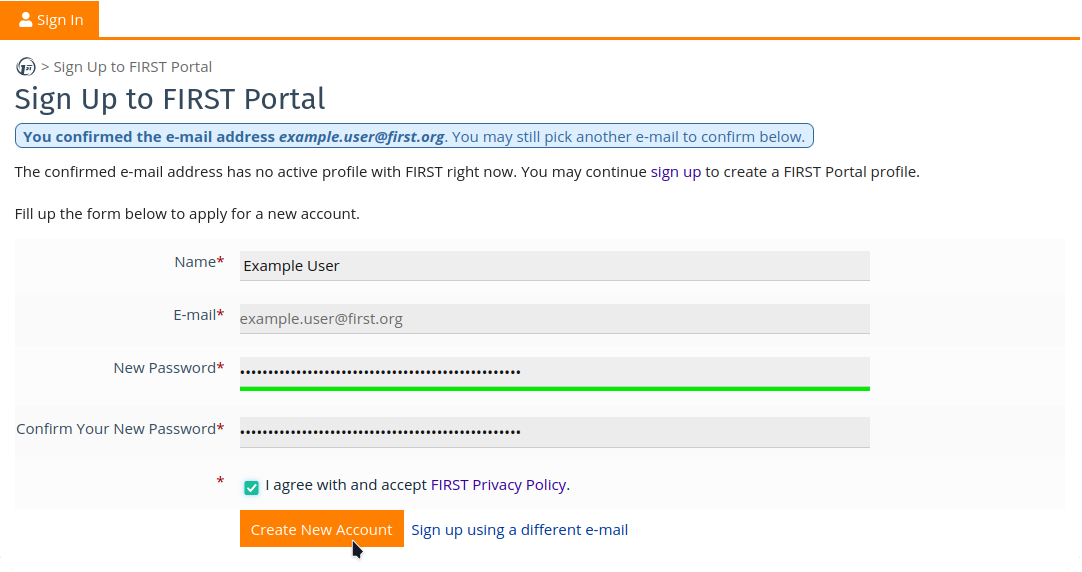Viewport: 1082px width, 572px height.
Task: Focus the New Password field
Action: [x=554, y=373]
